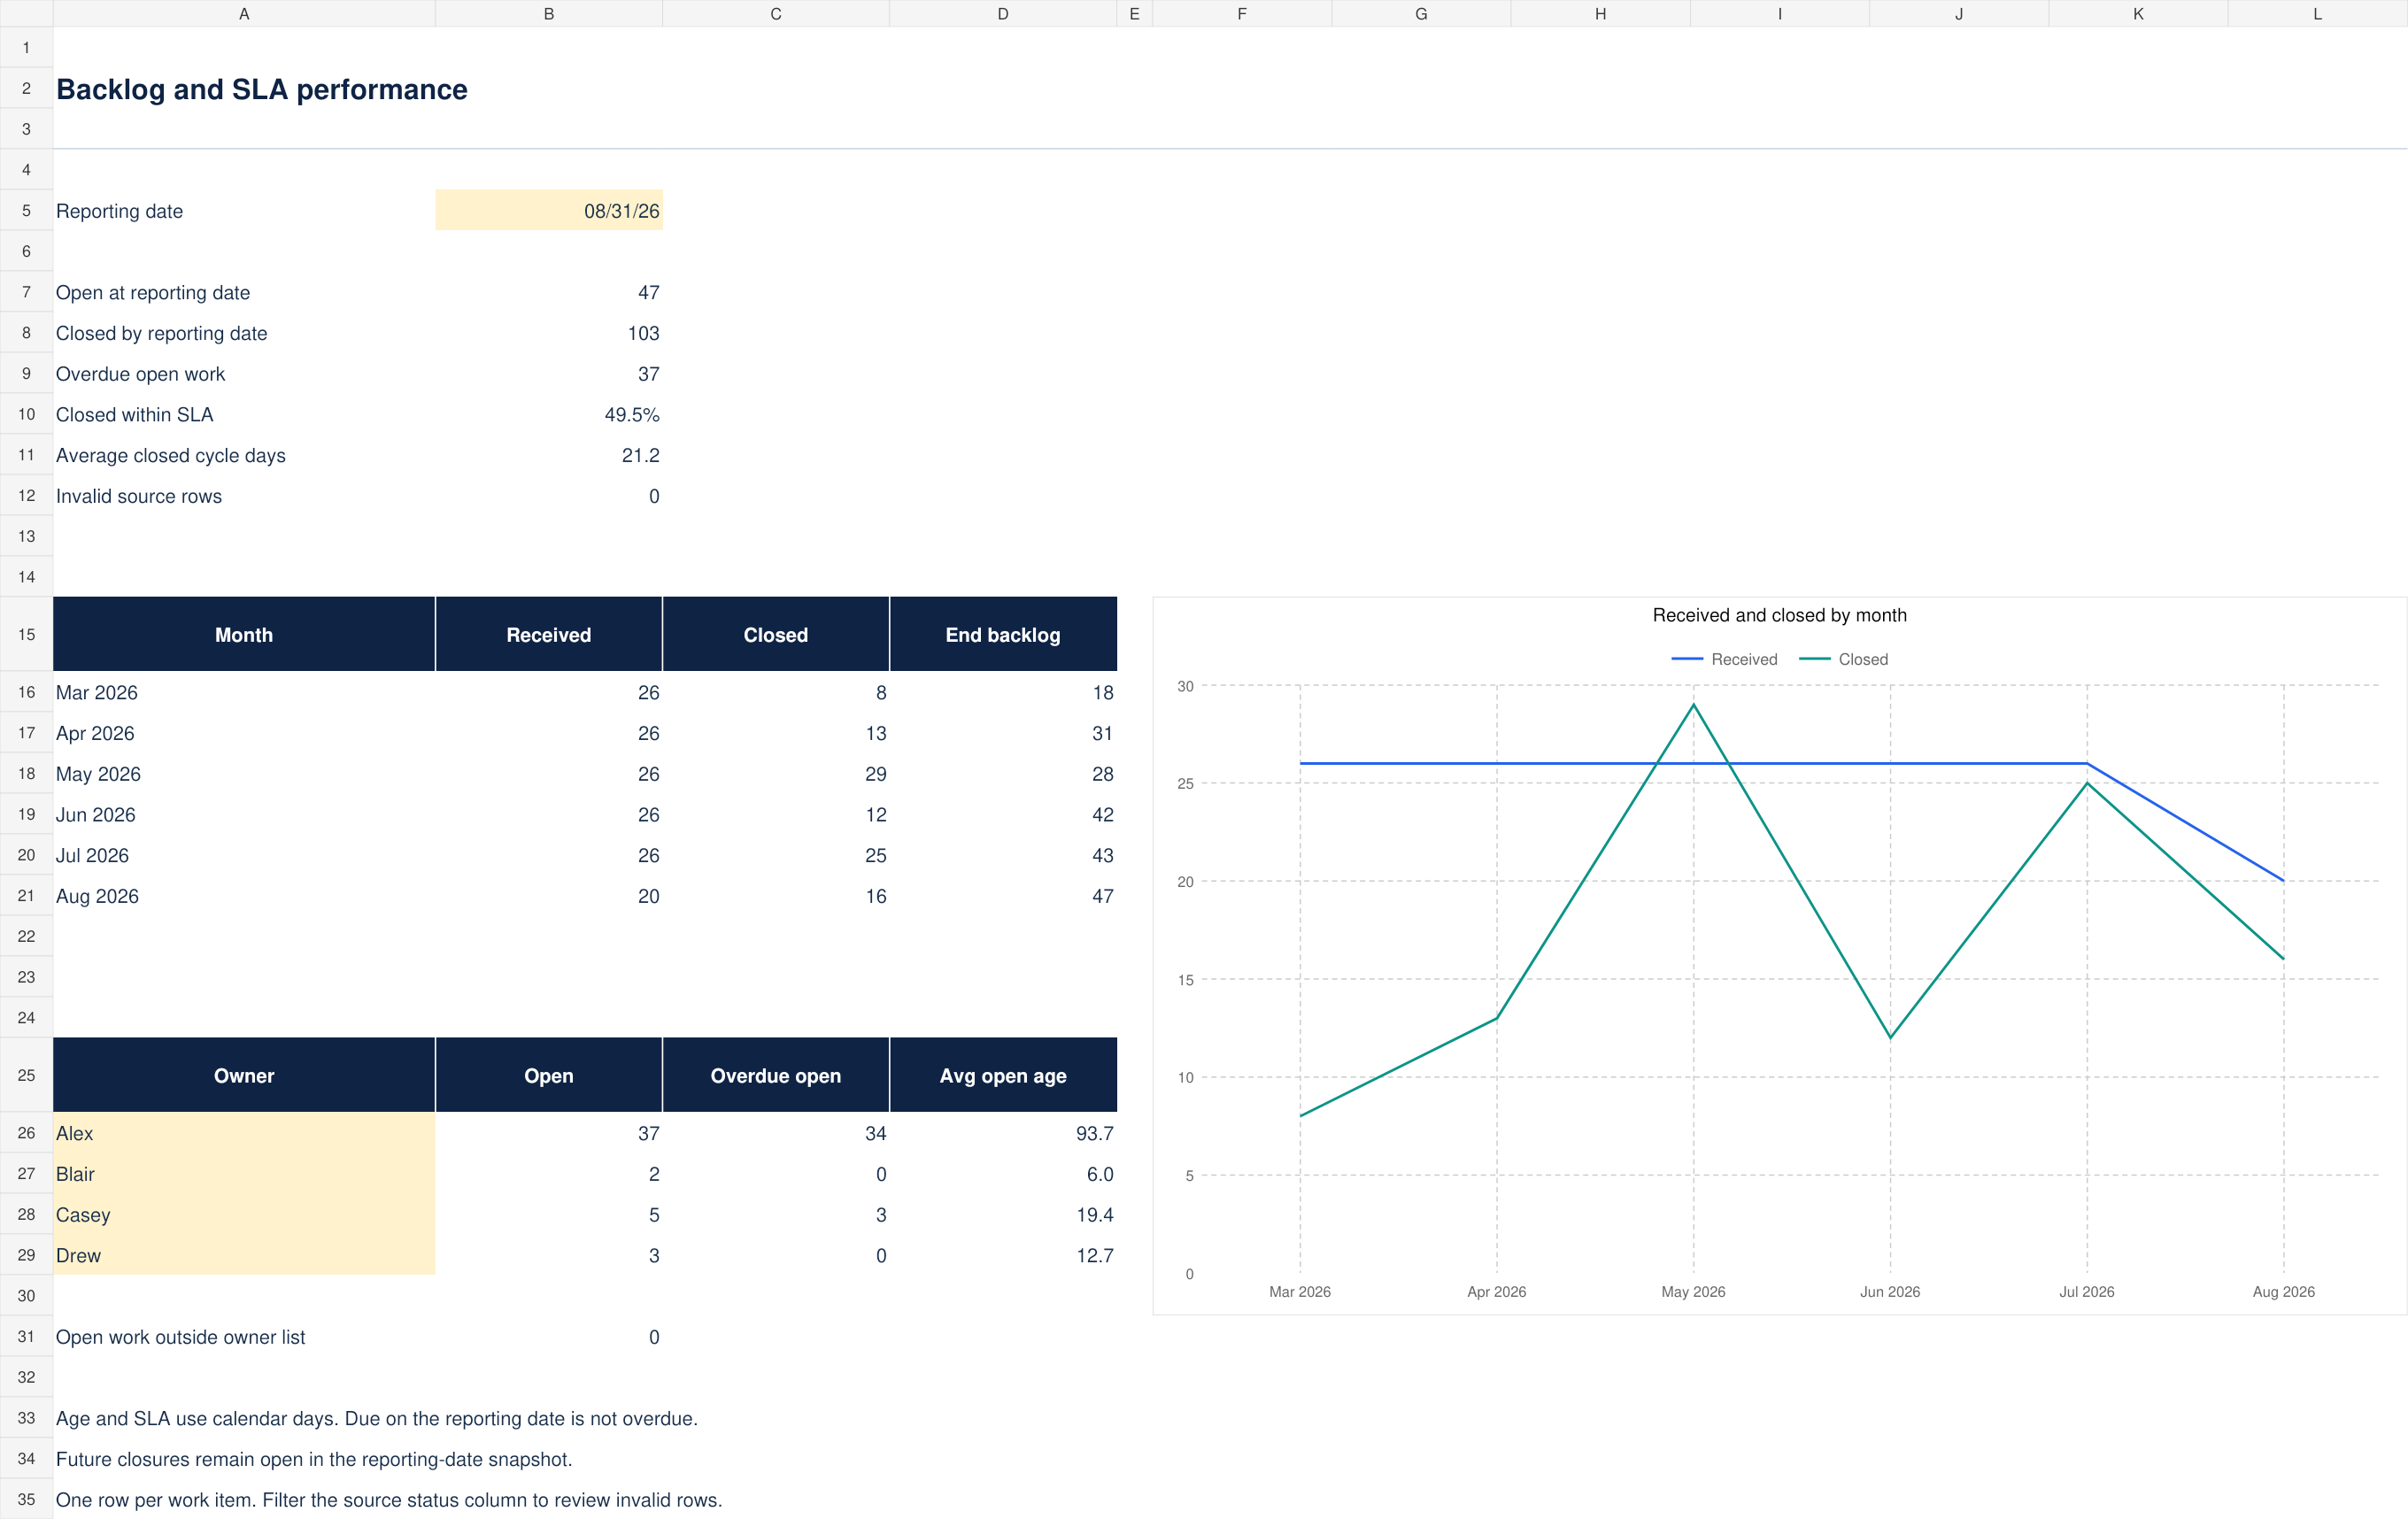Image resolution: width=2408 pixels, height=1519 pixels.
Task: Select the 'Jul 2026' month cell
Action: [x=244, y=855]
